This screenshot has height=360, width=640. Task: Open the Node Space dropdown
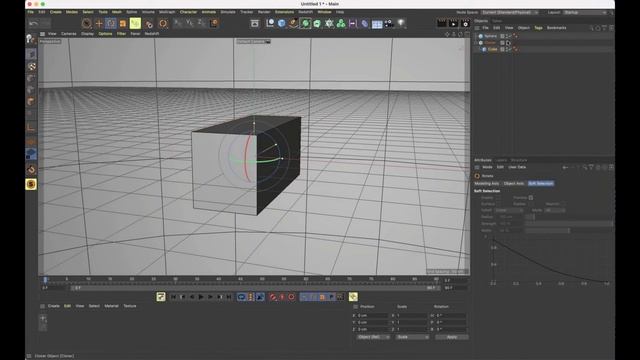pos(510,13)
